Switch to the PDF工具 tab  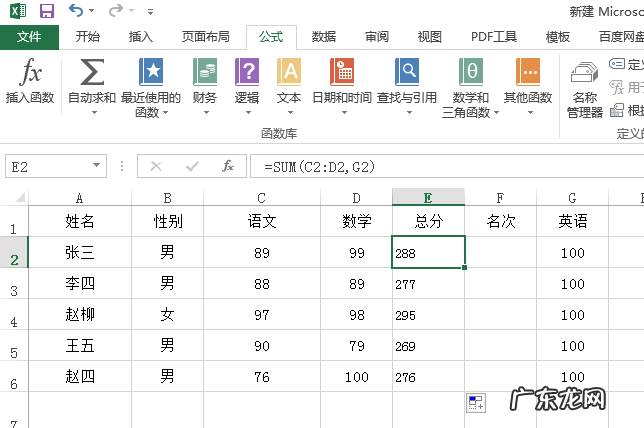click(494, 37)
